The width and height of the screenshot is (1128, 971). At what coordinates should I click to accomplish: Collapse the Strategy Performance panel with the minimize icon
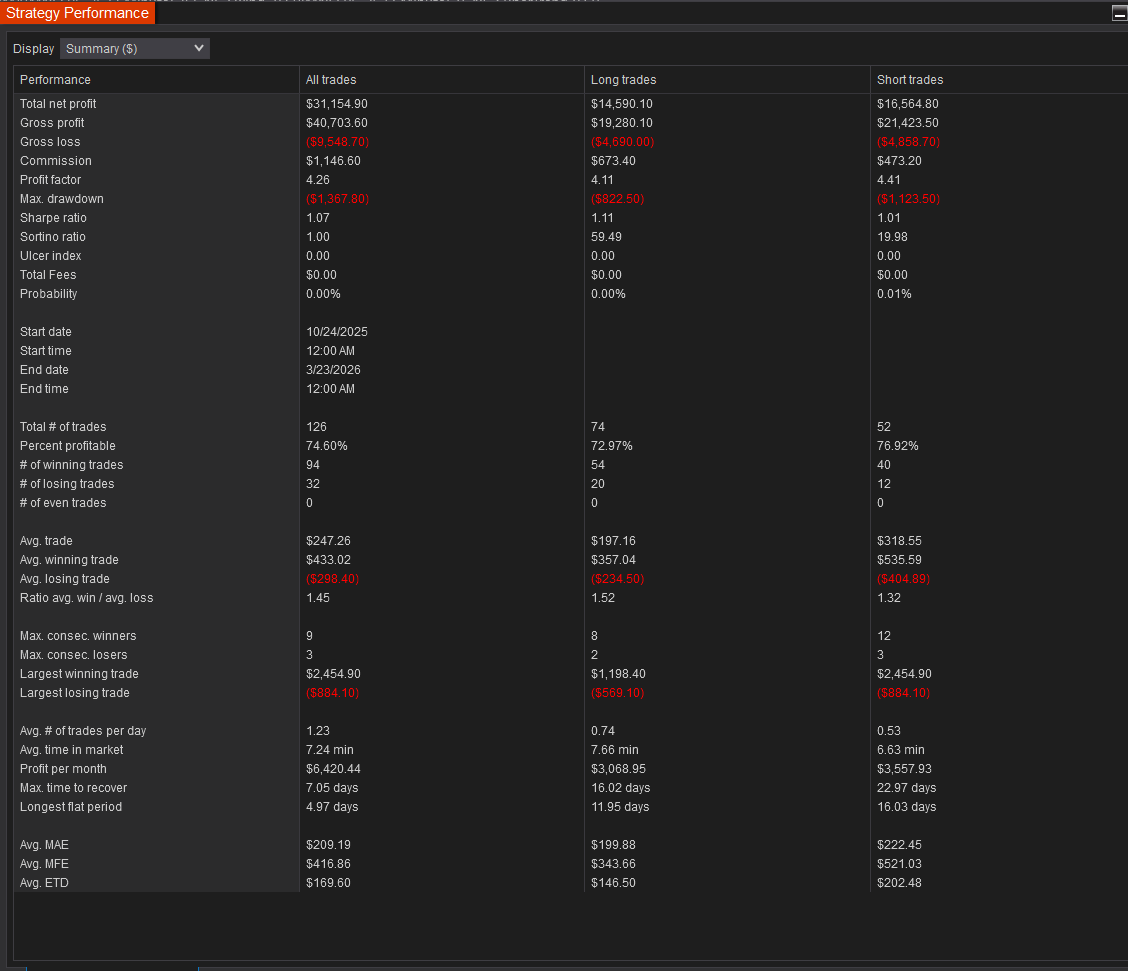[x=1118, y=14]
